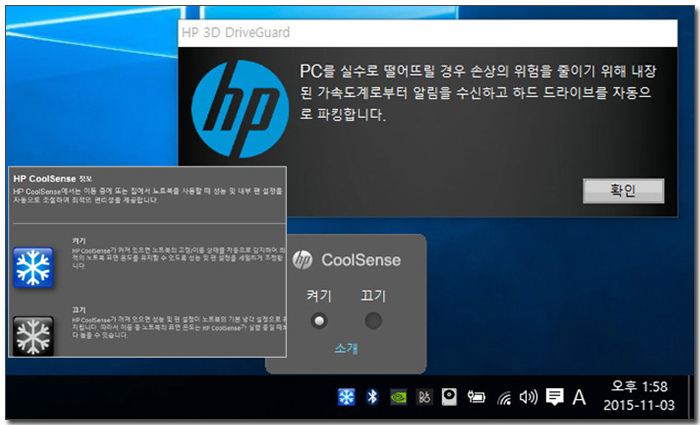Click the 끄기 heading in CoolSense info panel
The width and height of the screenshot is (700, 425).
79,309
